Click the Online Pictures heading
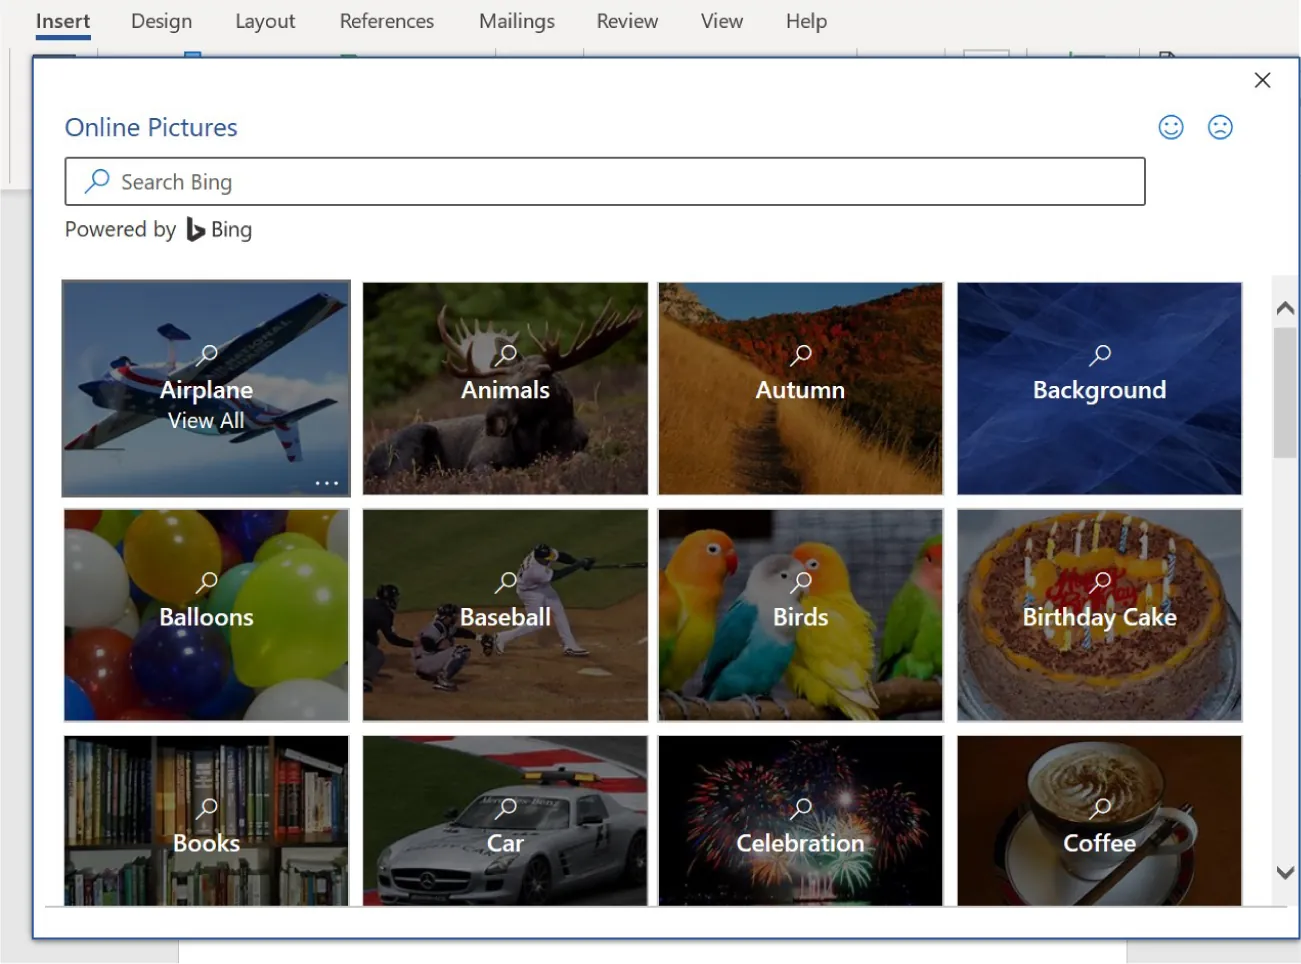The height and width of the screenshot is (964, 1301). point(150,127)
